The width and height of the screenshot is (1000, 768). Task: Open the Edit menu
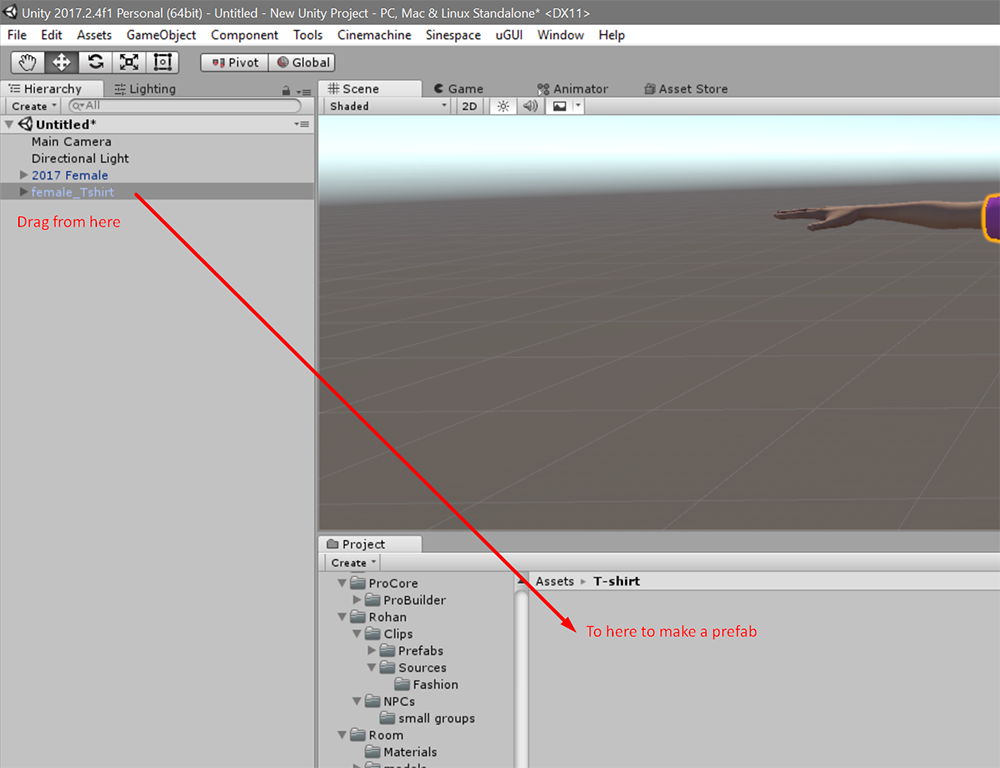[52, 35]
